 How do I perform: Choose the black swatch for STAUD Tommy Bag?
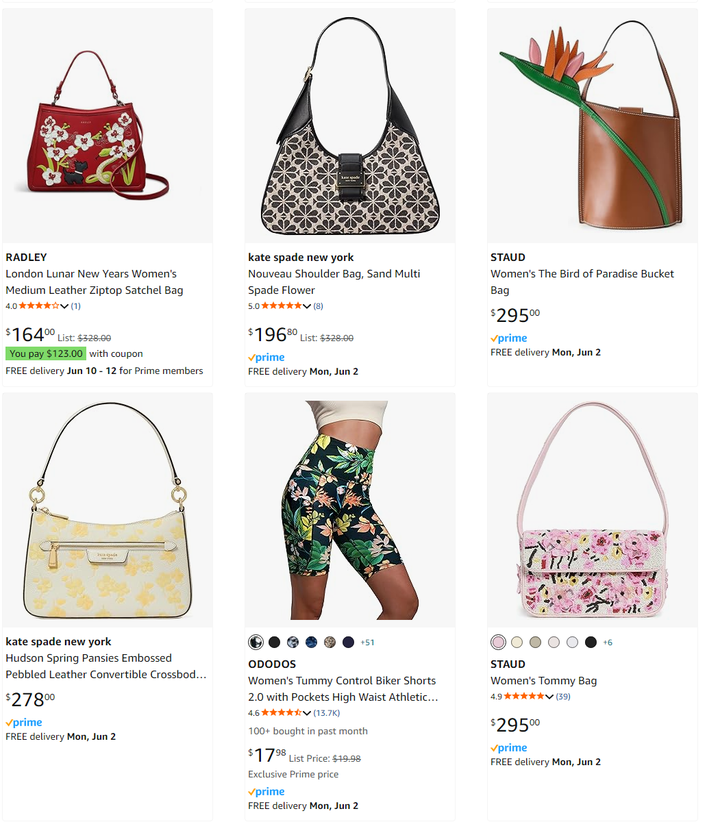591,642
